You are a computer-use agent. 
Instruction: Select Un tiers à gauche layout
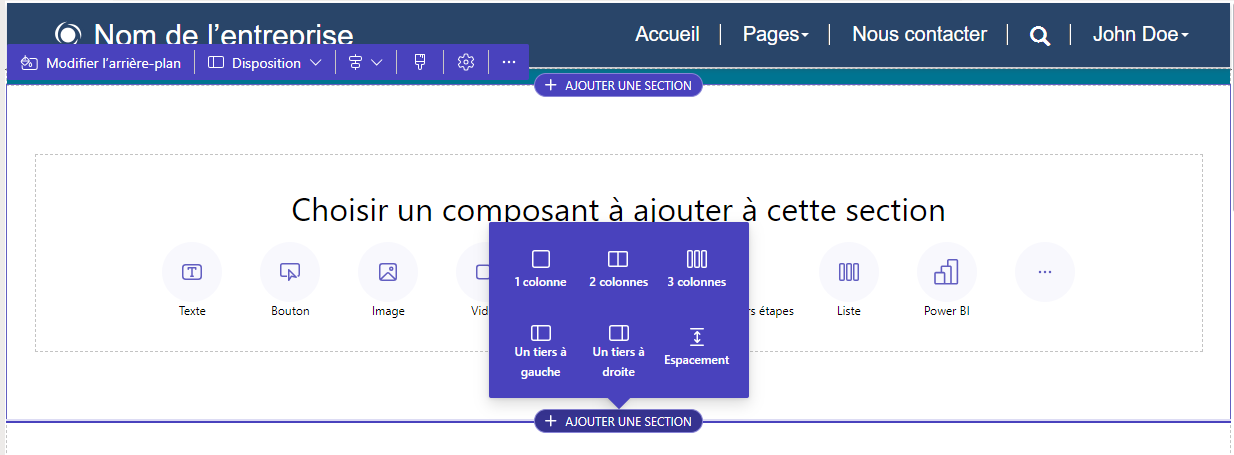click(x=540, y=350)
